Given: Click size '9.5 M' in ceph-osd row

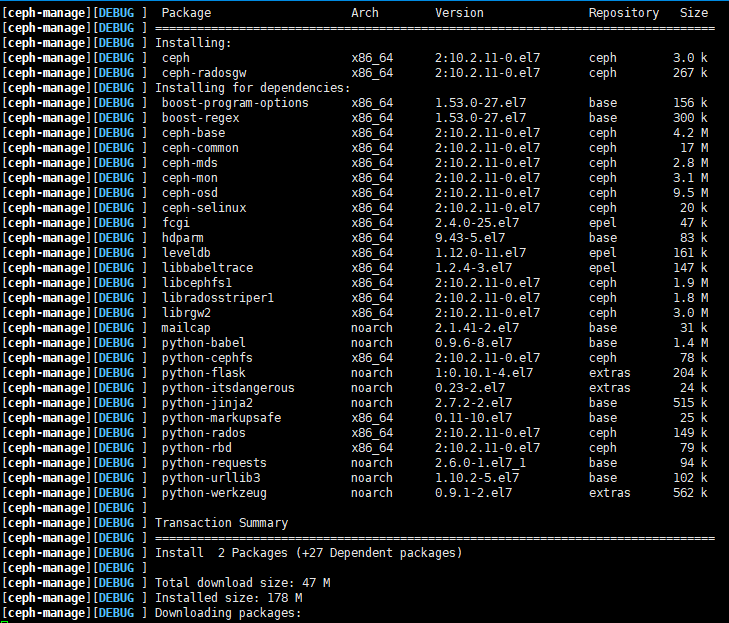Looking at the screenshot, I should pos(690,193).
